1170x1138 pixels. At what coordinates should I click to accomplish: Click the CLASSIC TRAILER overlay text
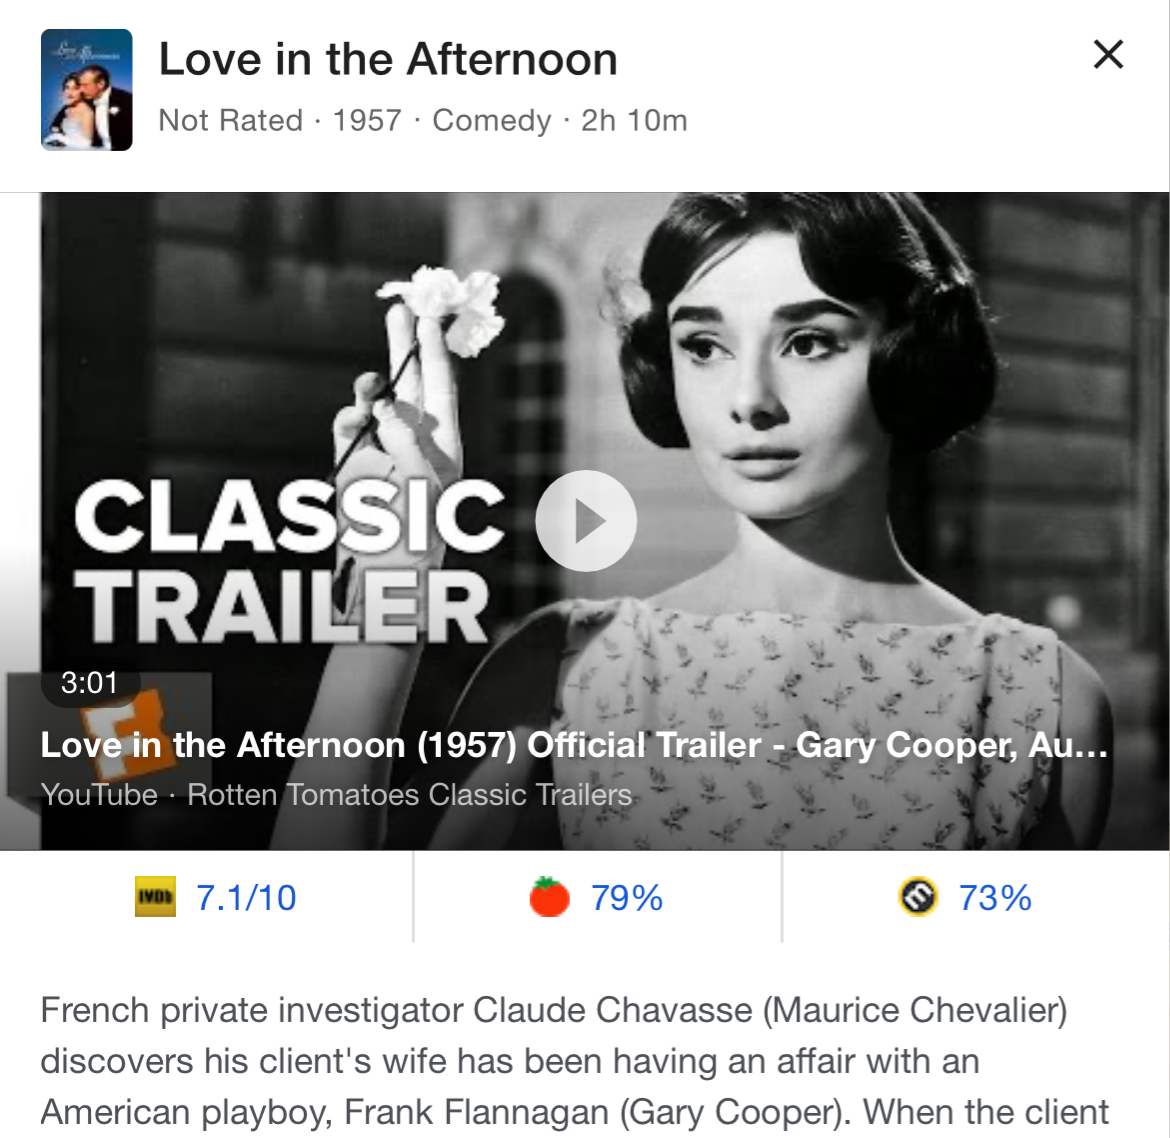click(289, 560)
